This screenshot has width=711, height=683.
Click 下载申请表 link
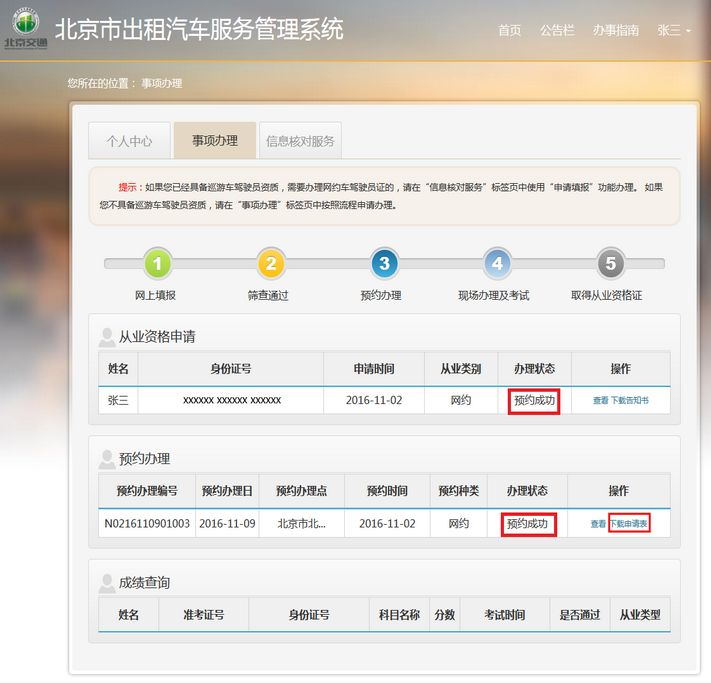tap(629, 524)
